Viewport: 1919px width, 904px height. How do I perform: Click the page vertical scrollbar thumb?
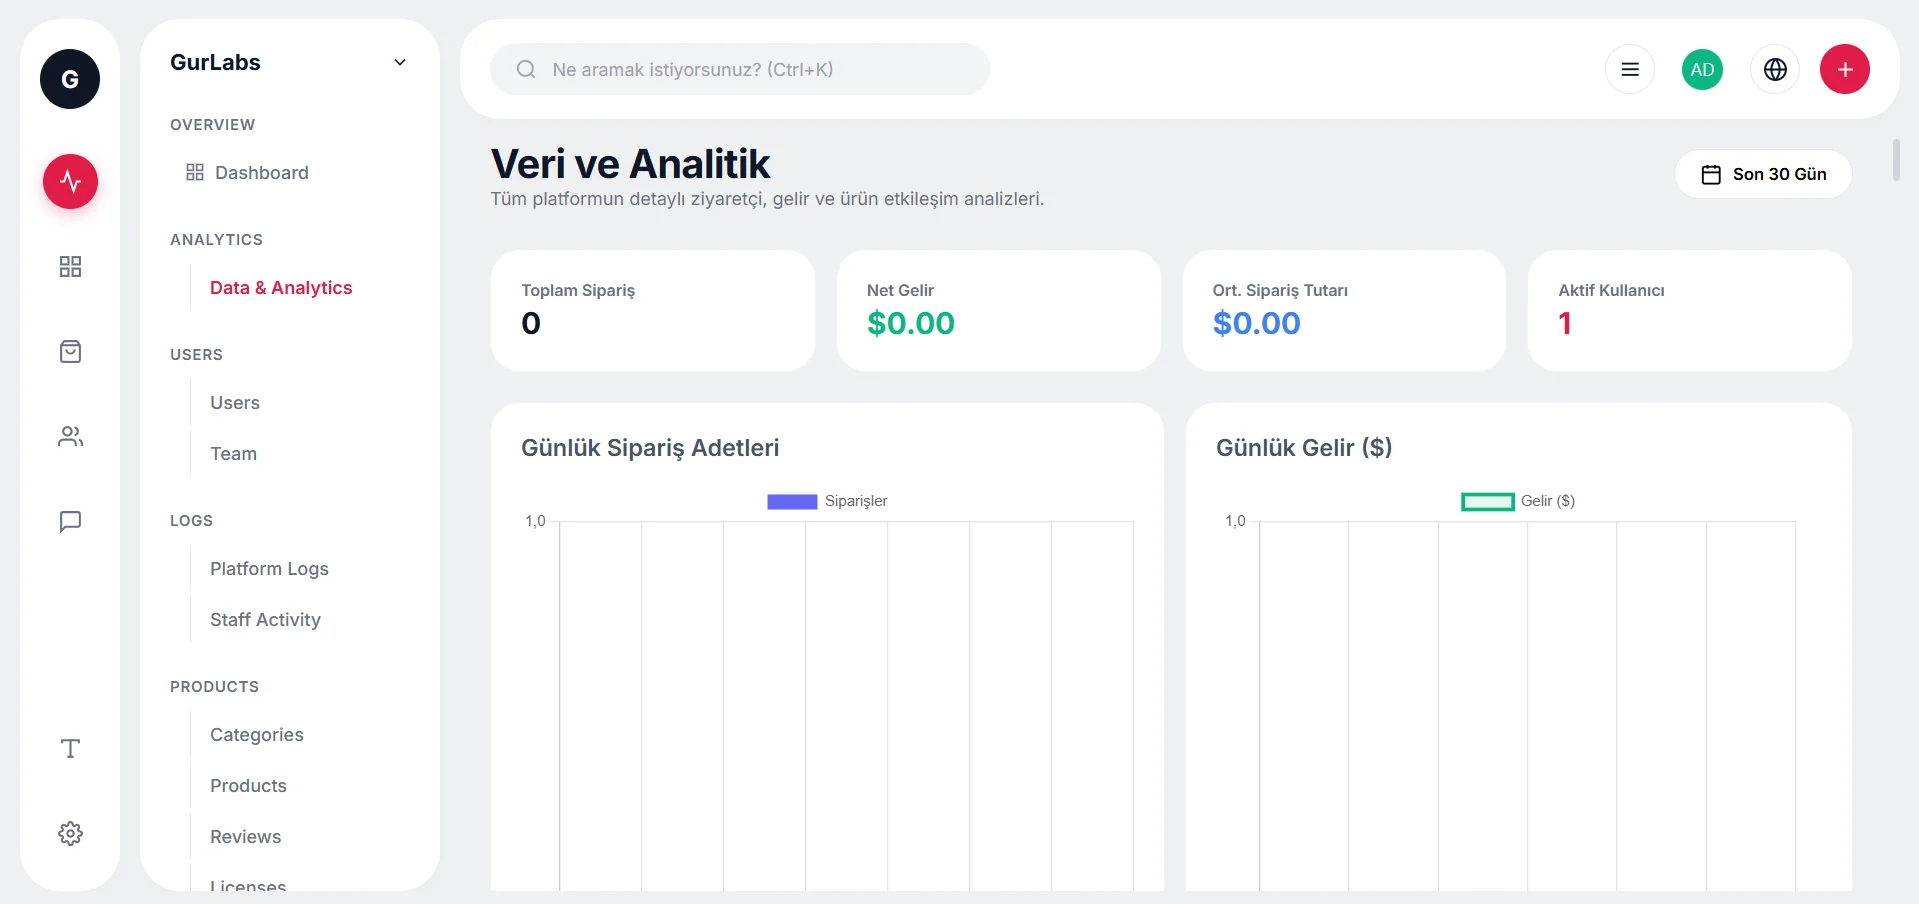(x=1896, y=160)
